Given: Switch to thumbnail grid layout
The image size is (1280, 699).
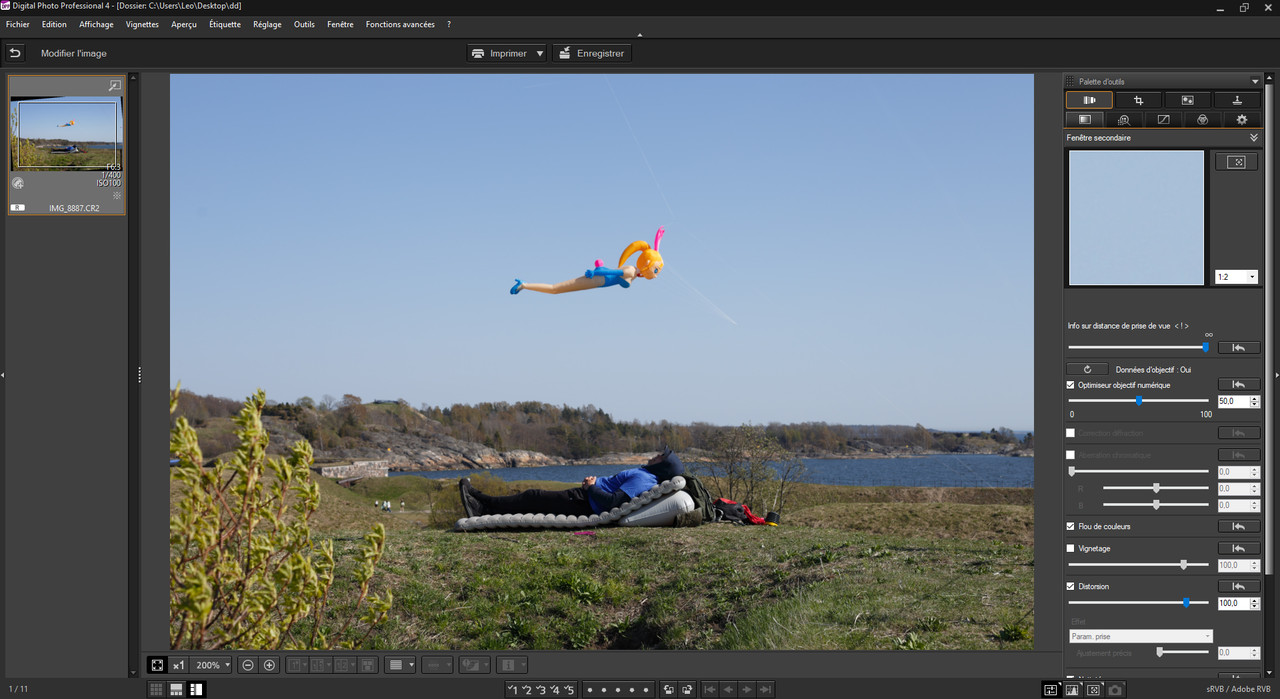Looking at the screenshot, I should (156, 689).
